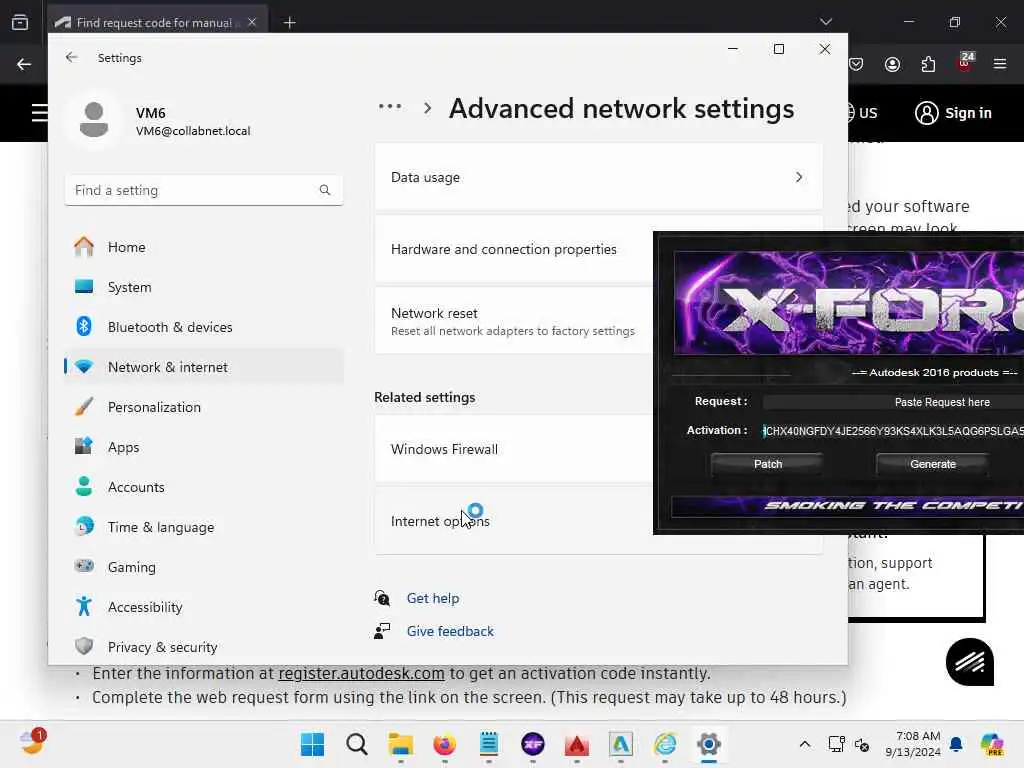Viewport: 1024px width, 768px height.
Task: Open Windows Firewall related setting
Action: click(x=514, y=449)
